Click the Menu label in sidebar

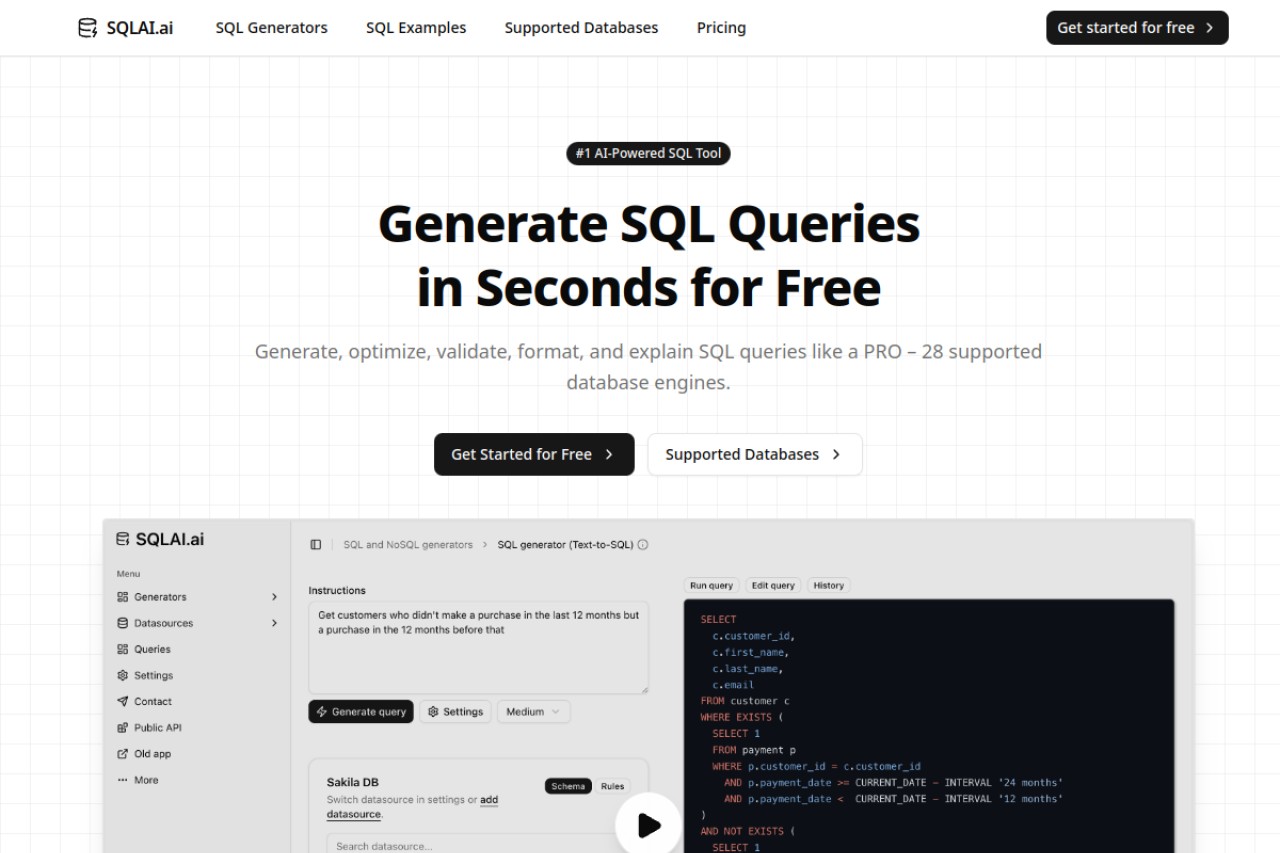point(128,574)
